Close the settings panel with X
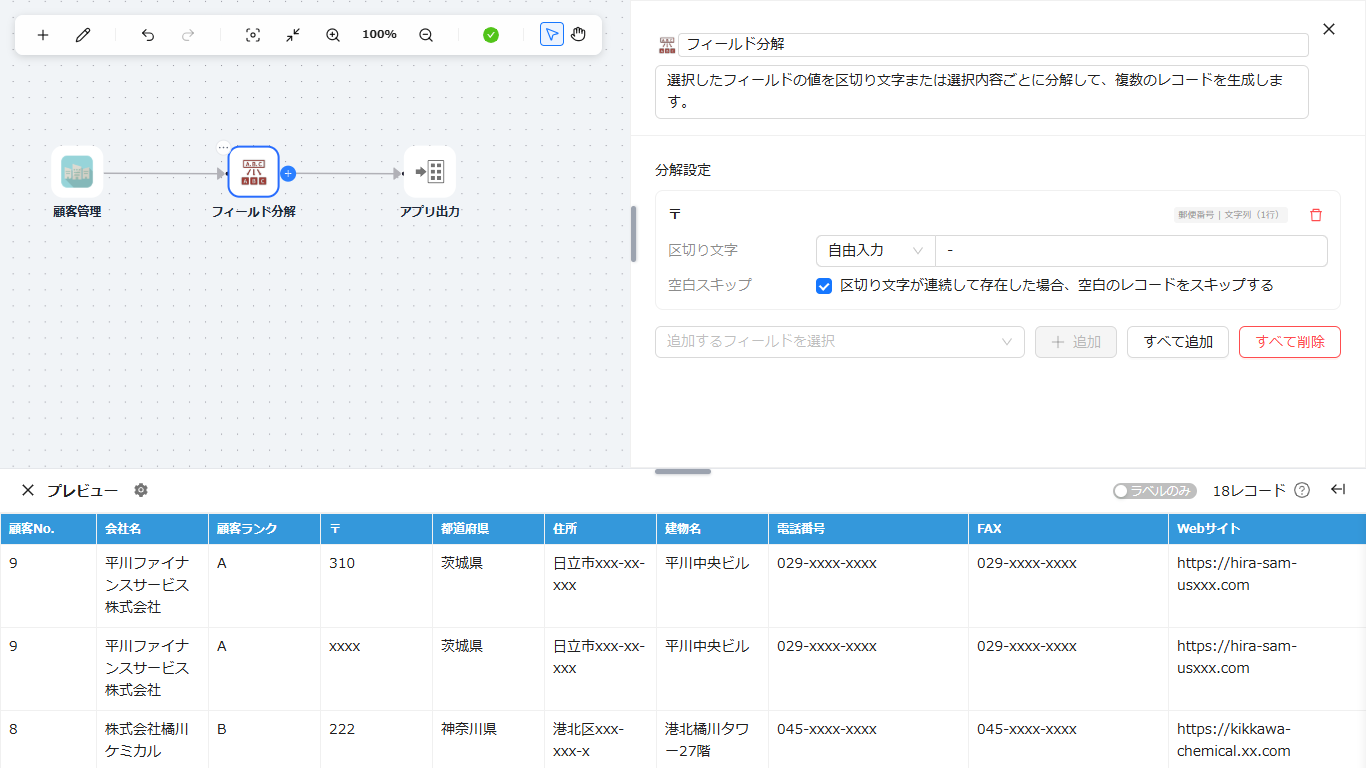1366x768 pixels. 1329,29
